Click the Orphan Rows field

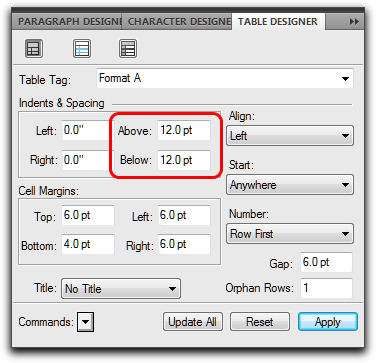click(326, 288)
